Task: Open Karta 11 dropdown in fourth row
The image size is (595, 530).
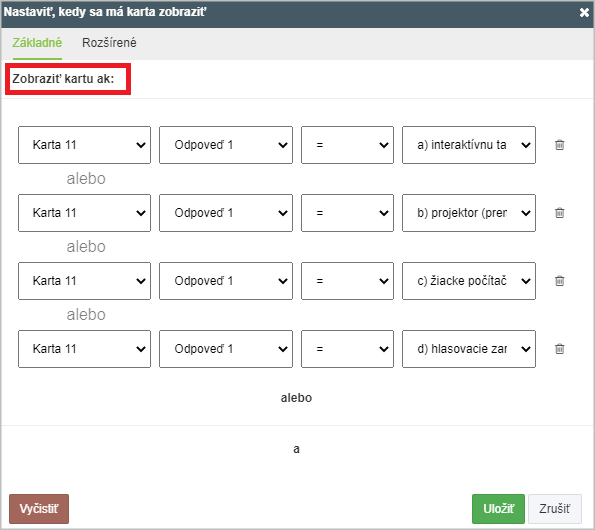Action: [84, 349]
